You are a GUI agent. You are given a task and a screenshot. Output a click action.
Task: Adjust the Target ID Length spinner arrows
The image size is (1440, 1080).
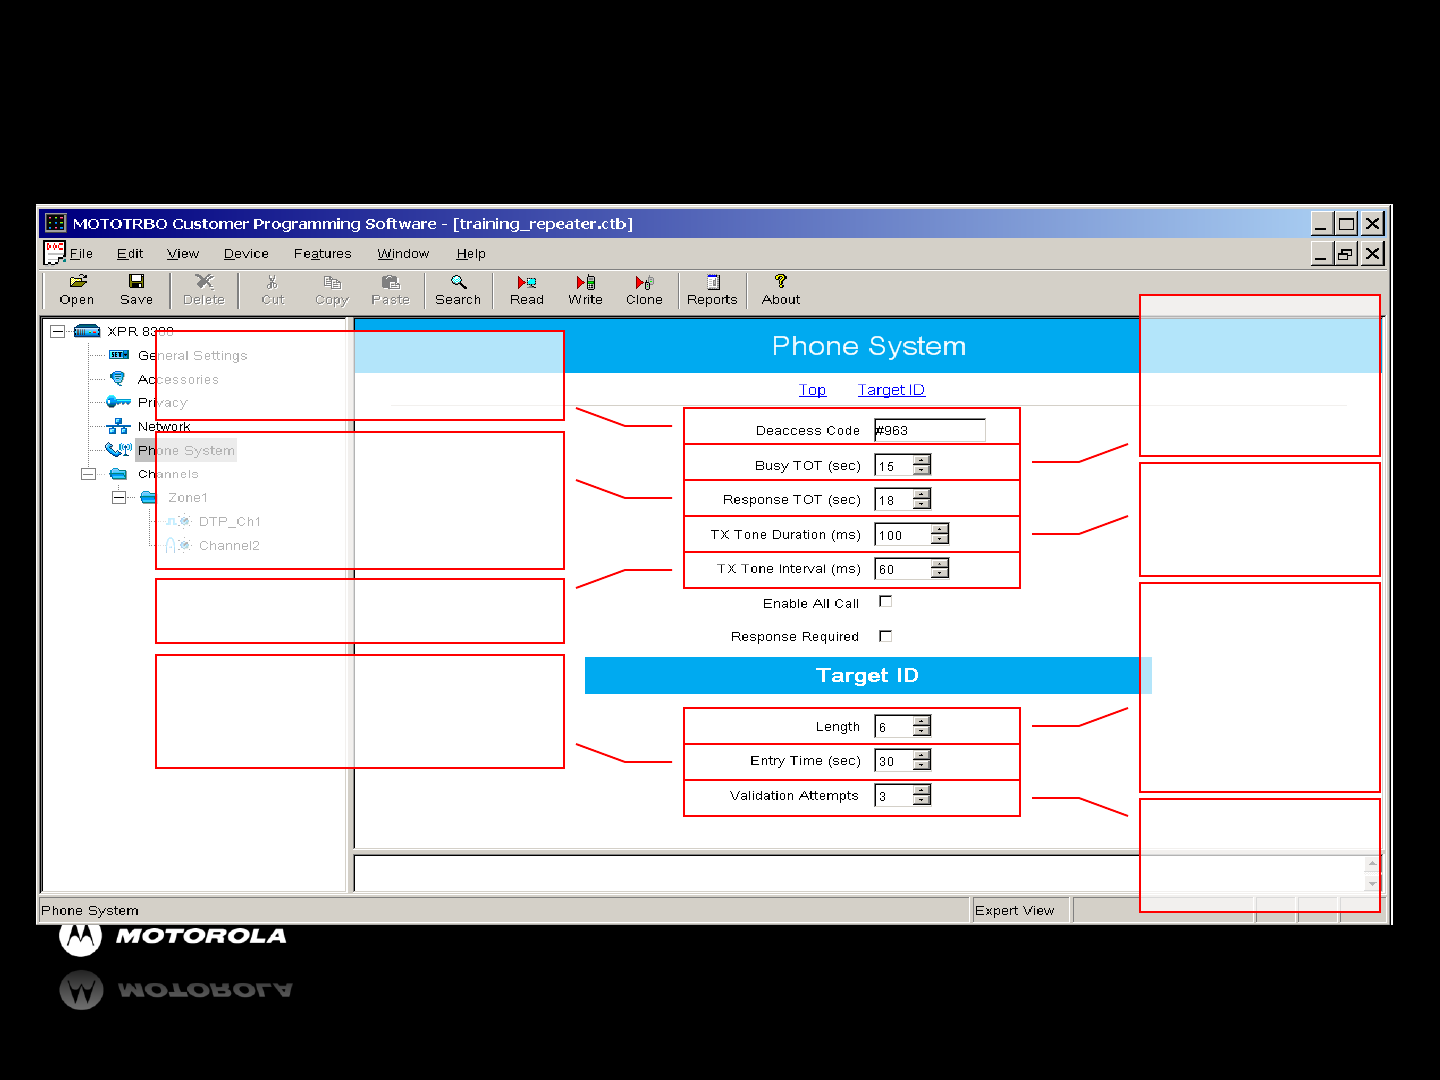point(922,726)
